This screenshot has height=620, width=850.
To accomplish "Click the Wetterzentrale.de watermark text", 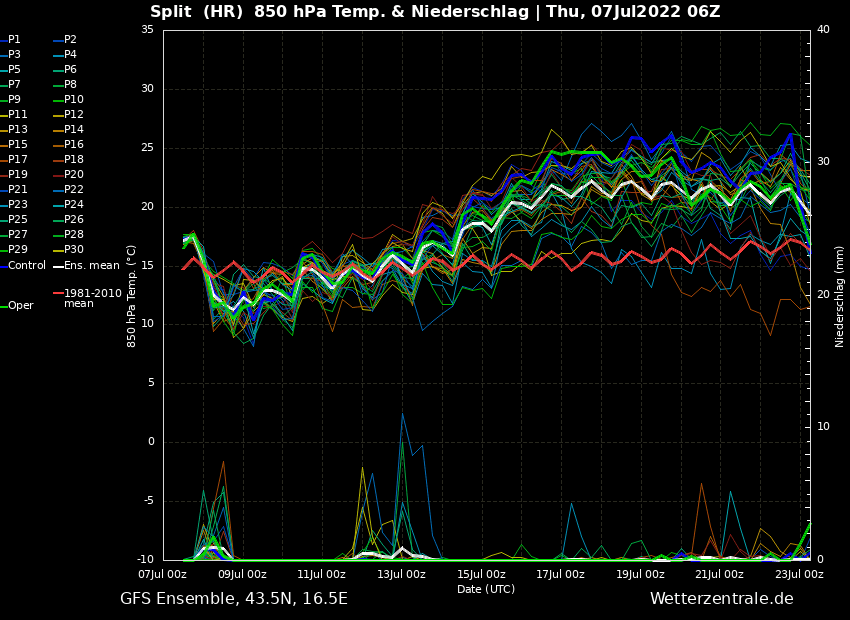I will pos(721,599).
